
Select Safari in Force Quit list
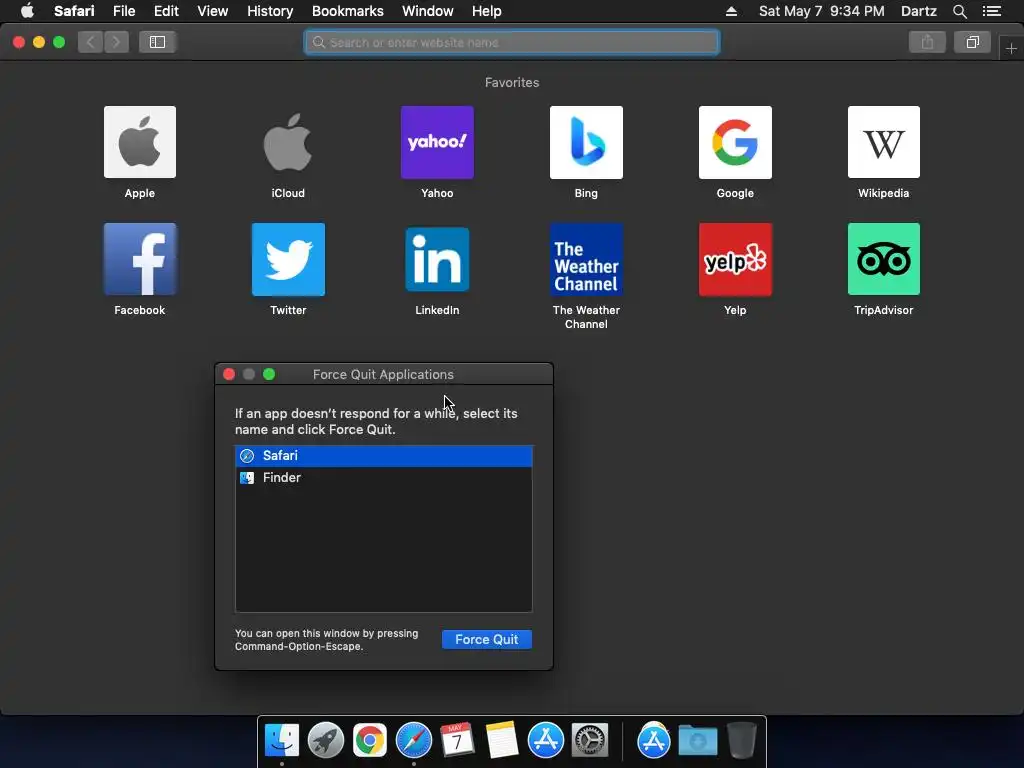click(x=383, y=456)
